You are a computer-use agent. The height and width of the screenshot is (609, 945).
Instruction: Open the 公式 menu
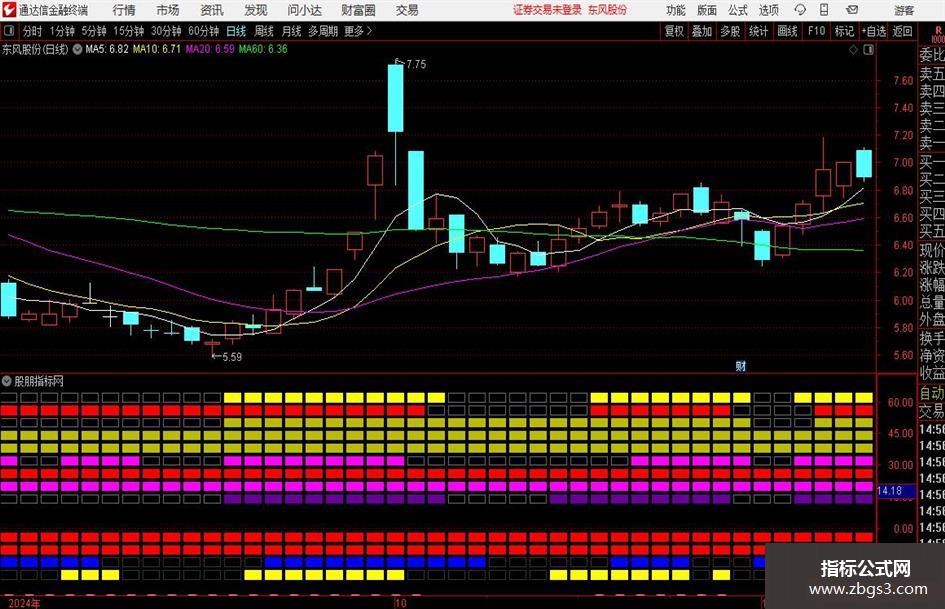(x=738, y=10)
